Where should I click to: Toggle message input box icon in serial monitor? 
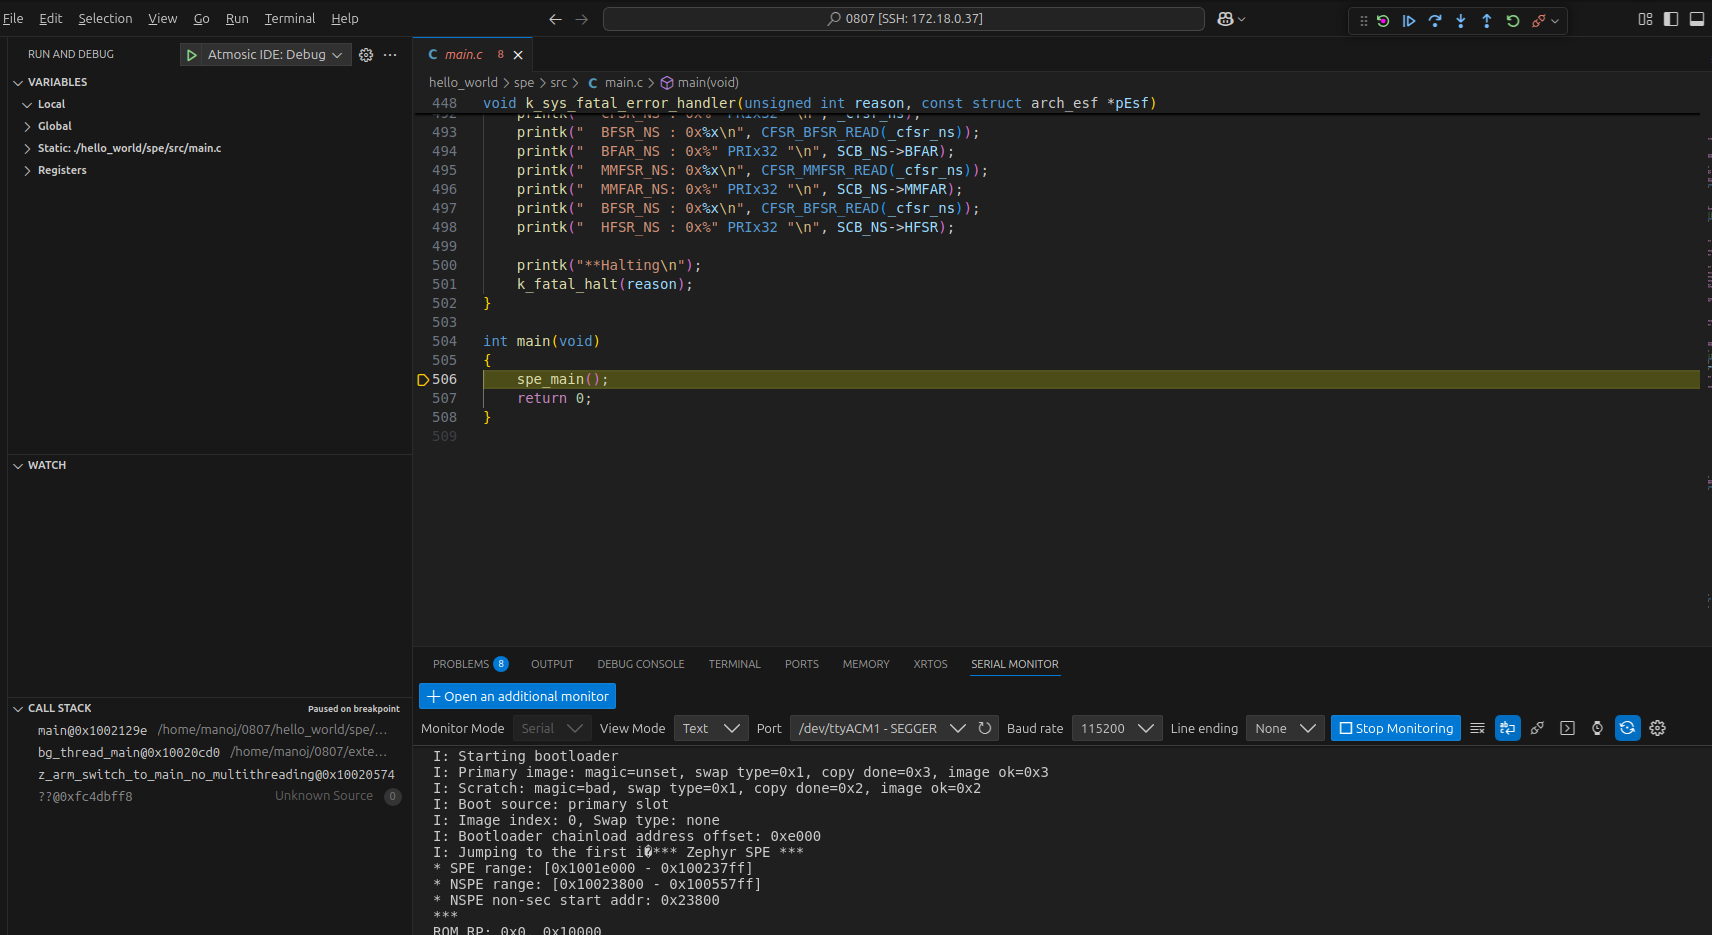tap(1568, 728)
